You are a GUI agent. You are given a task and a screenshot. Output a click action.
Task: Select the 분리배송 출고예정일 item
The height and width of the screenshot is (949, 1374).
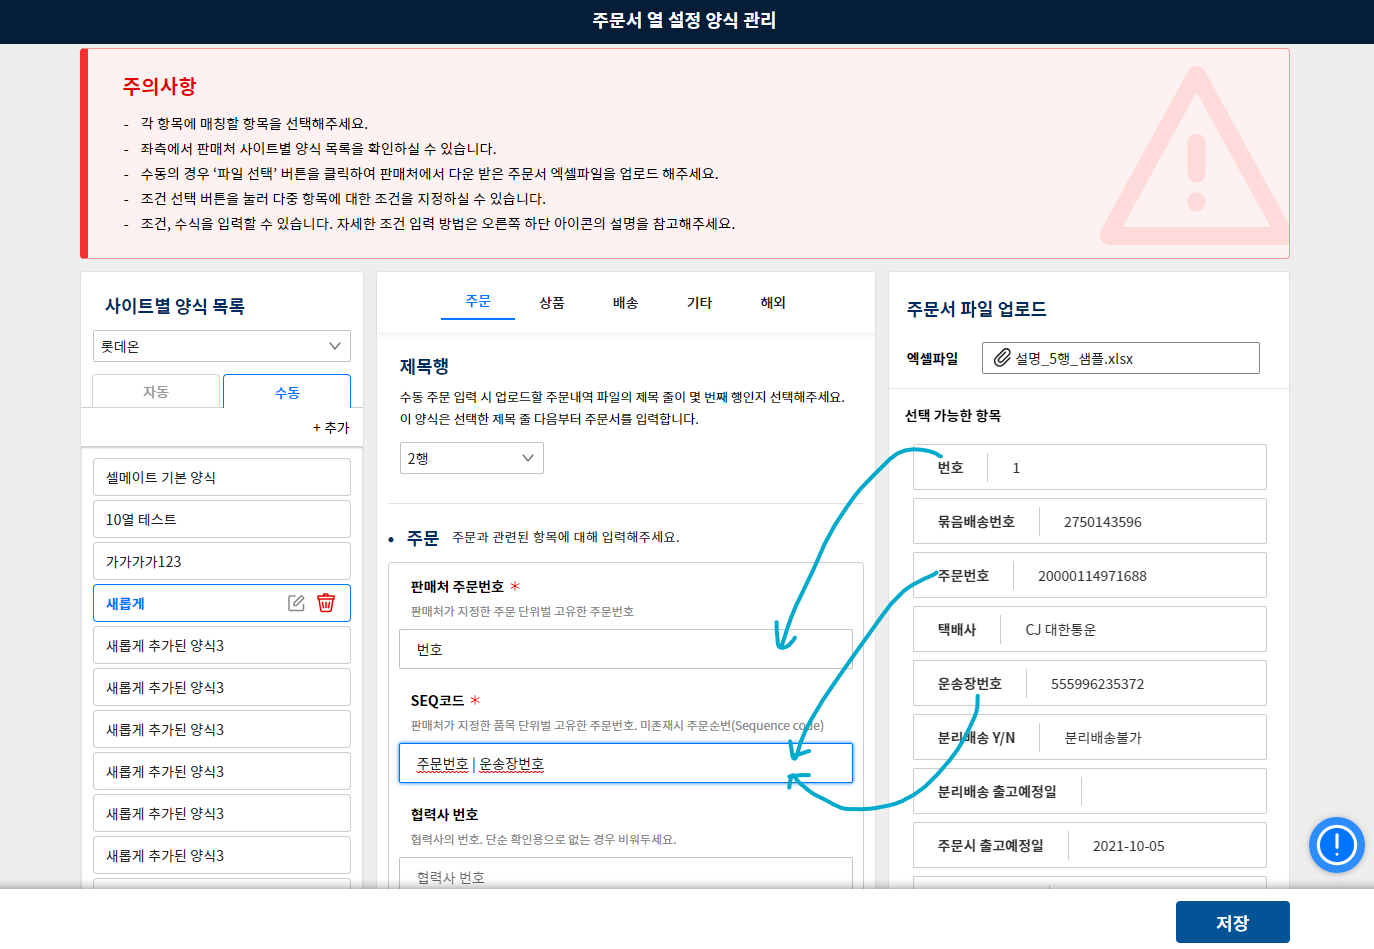tap(1090, 791)
